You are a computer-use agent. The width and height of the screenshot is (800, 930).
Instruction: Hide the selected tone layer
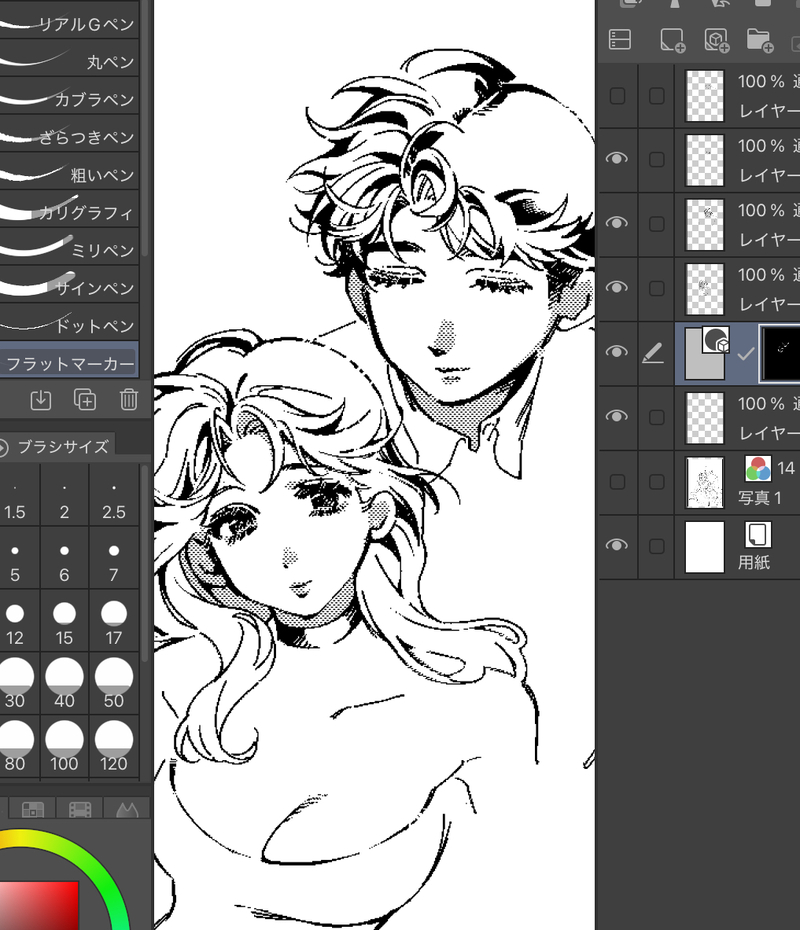pyautogui.click(x=617, y=352)
